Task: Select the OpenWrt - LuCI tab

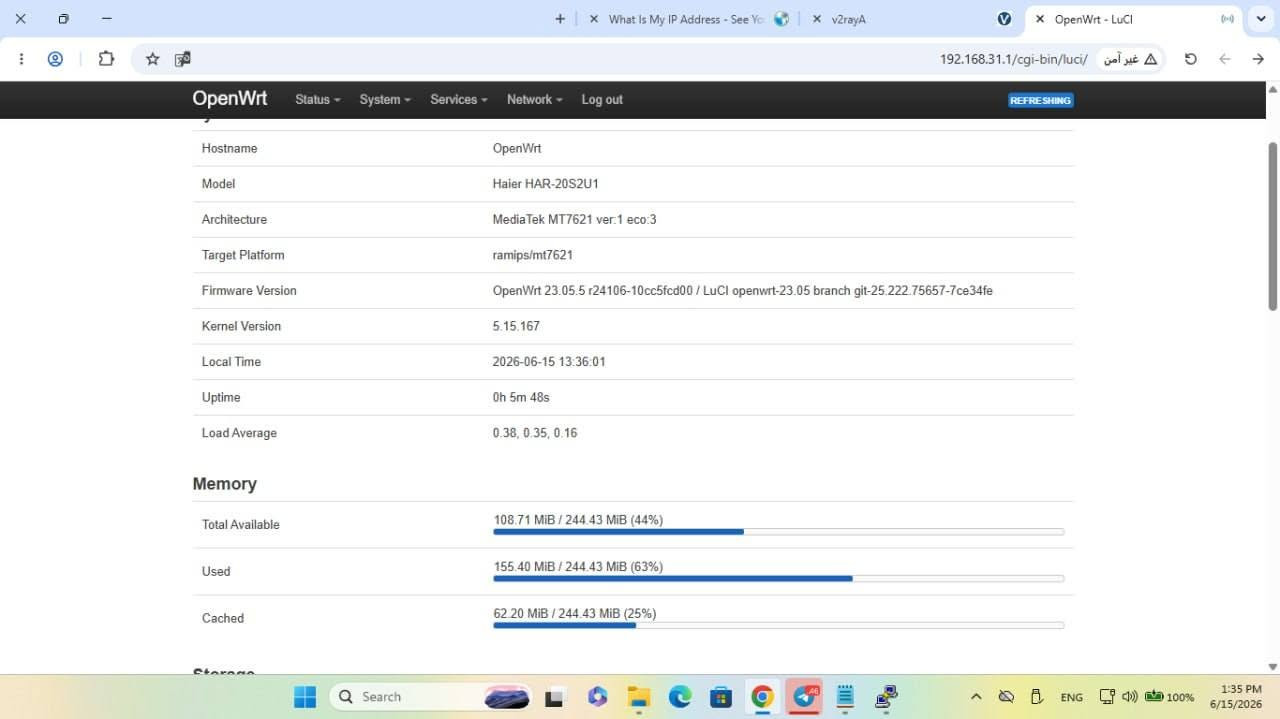Action: pos(1134,19)
